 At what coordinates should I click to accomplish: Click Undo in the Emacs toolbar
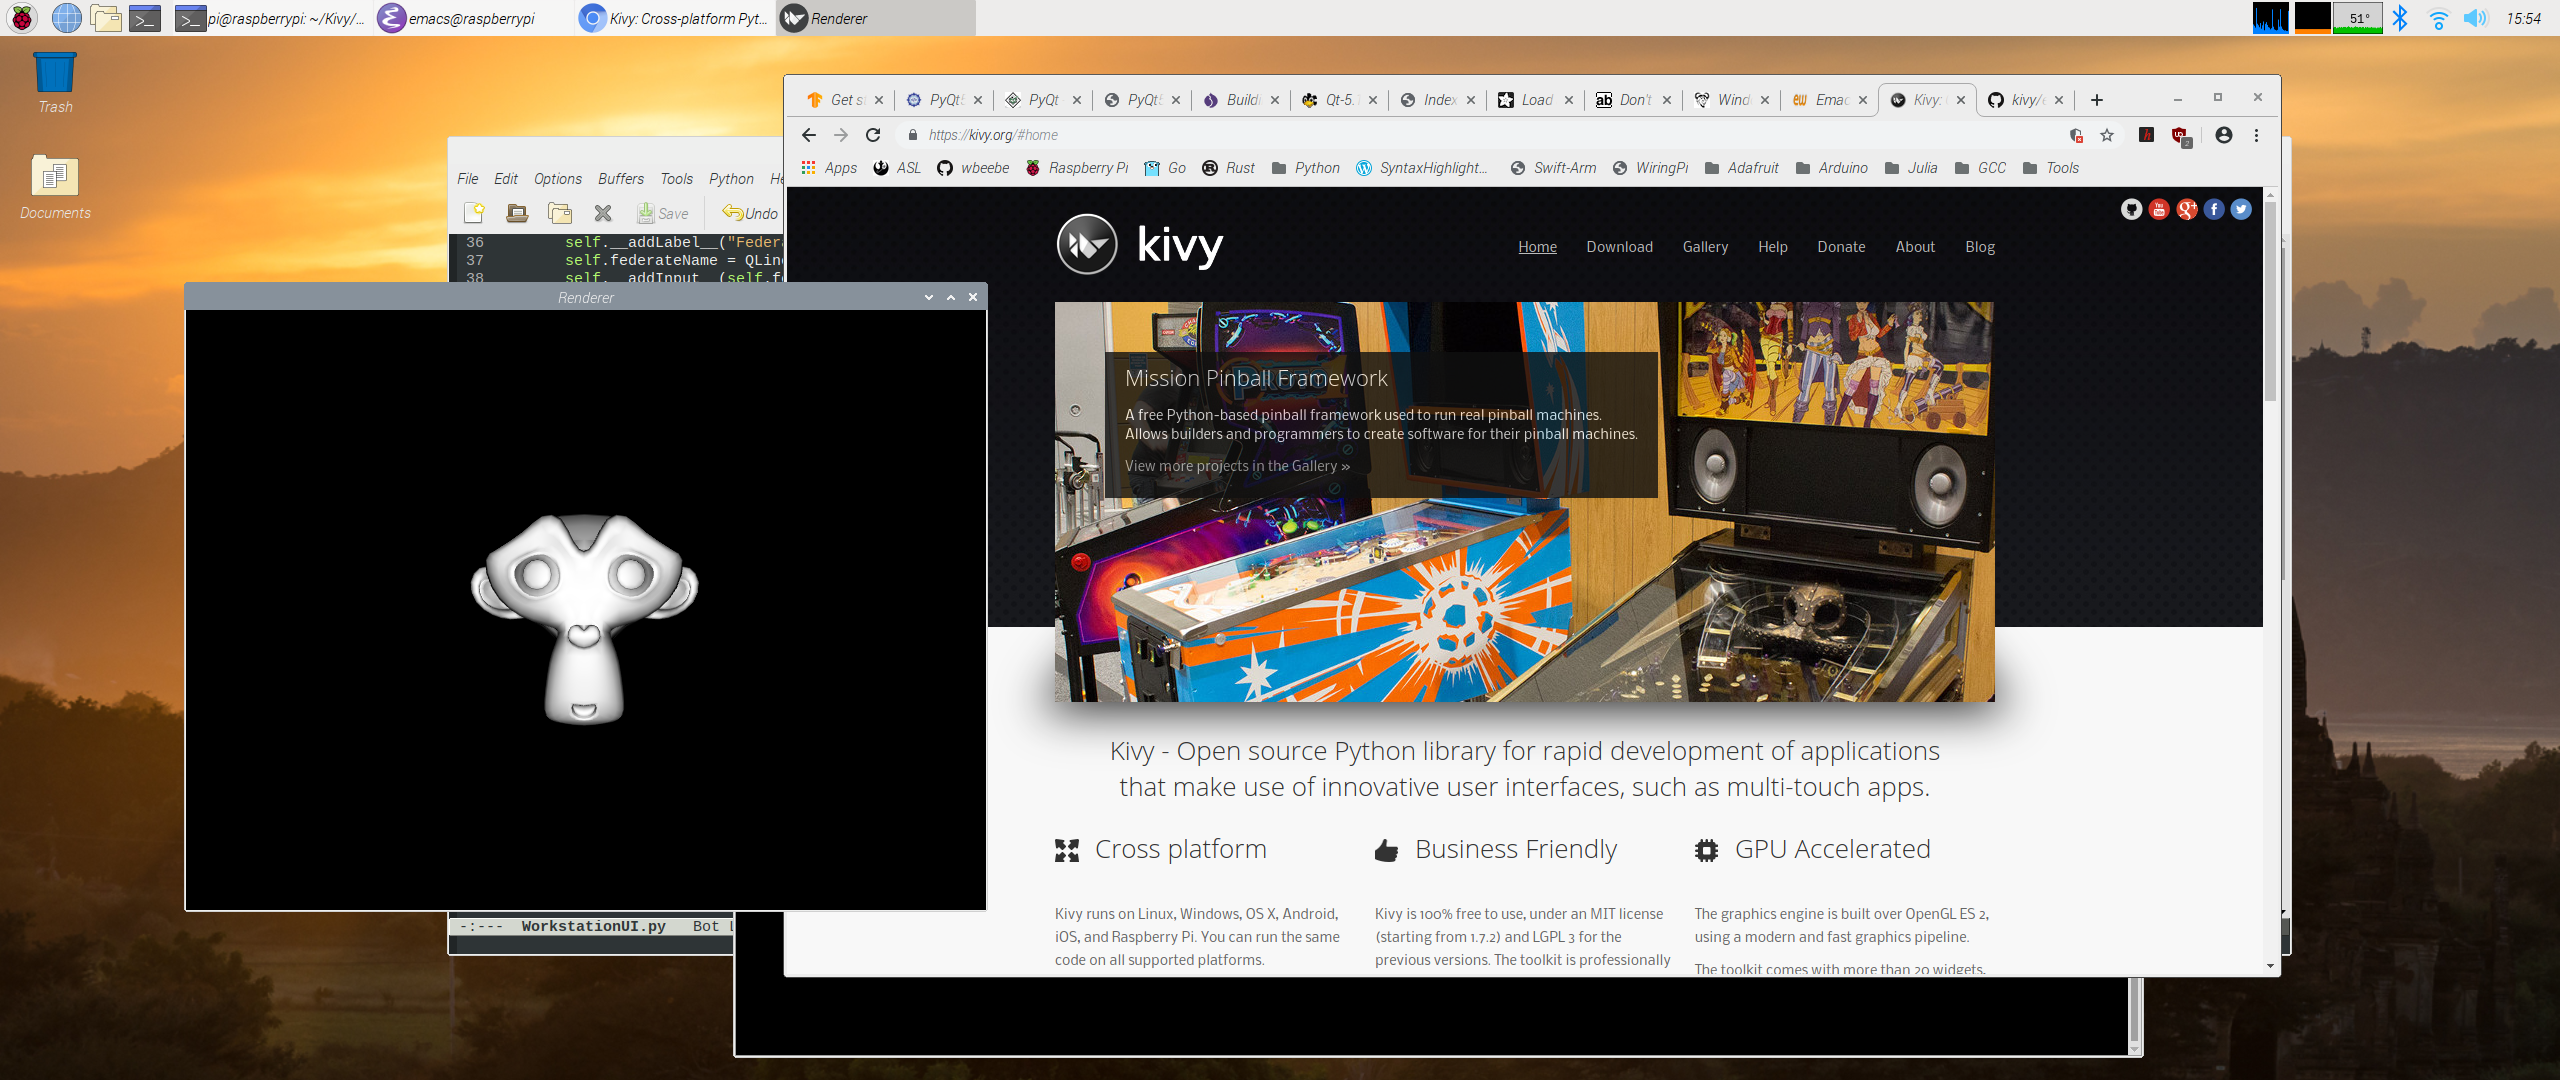click(750, 213)
